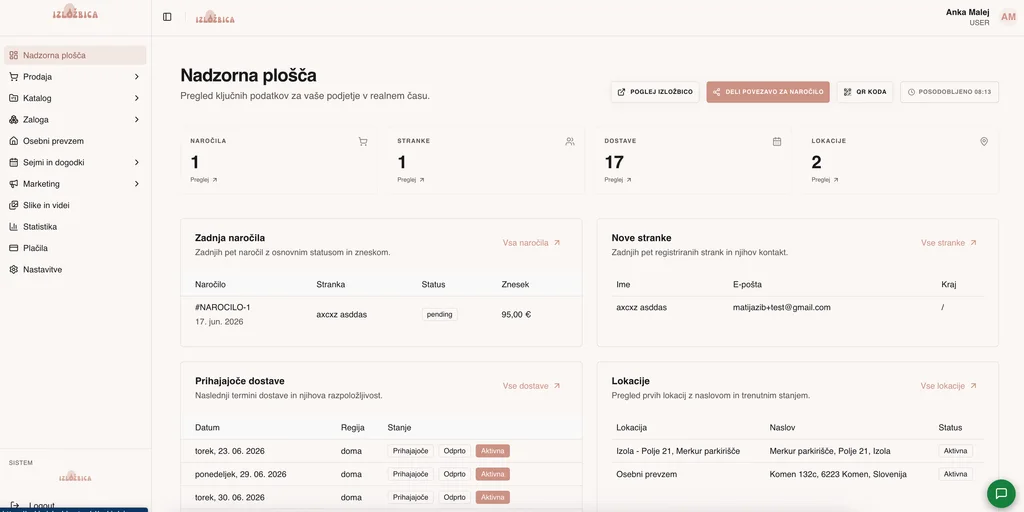Click Odprto badge for torek, 30. 06. 2026
1024x512 pixels.
(455, 497)
